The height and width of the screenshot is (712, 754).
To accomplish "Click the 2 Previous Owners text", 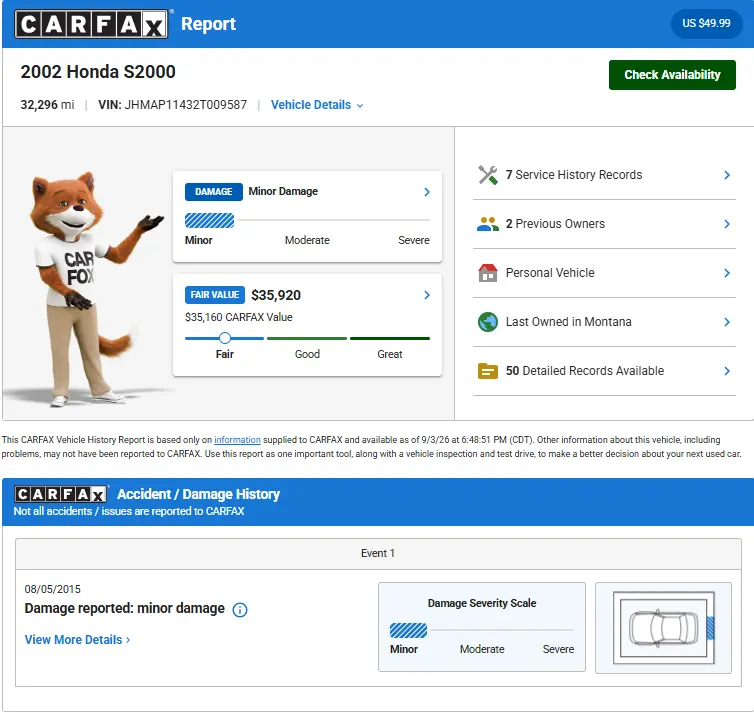I will tap(555, 224).
